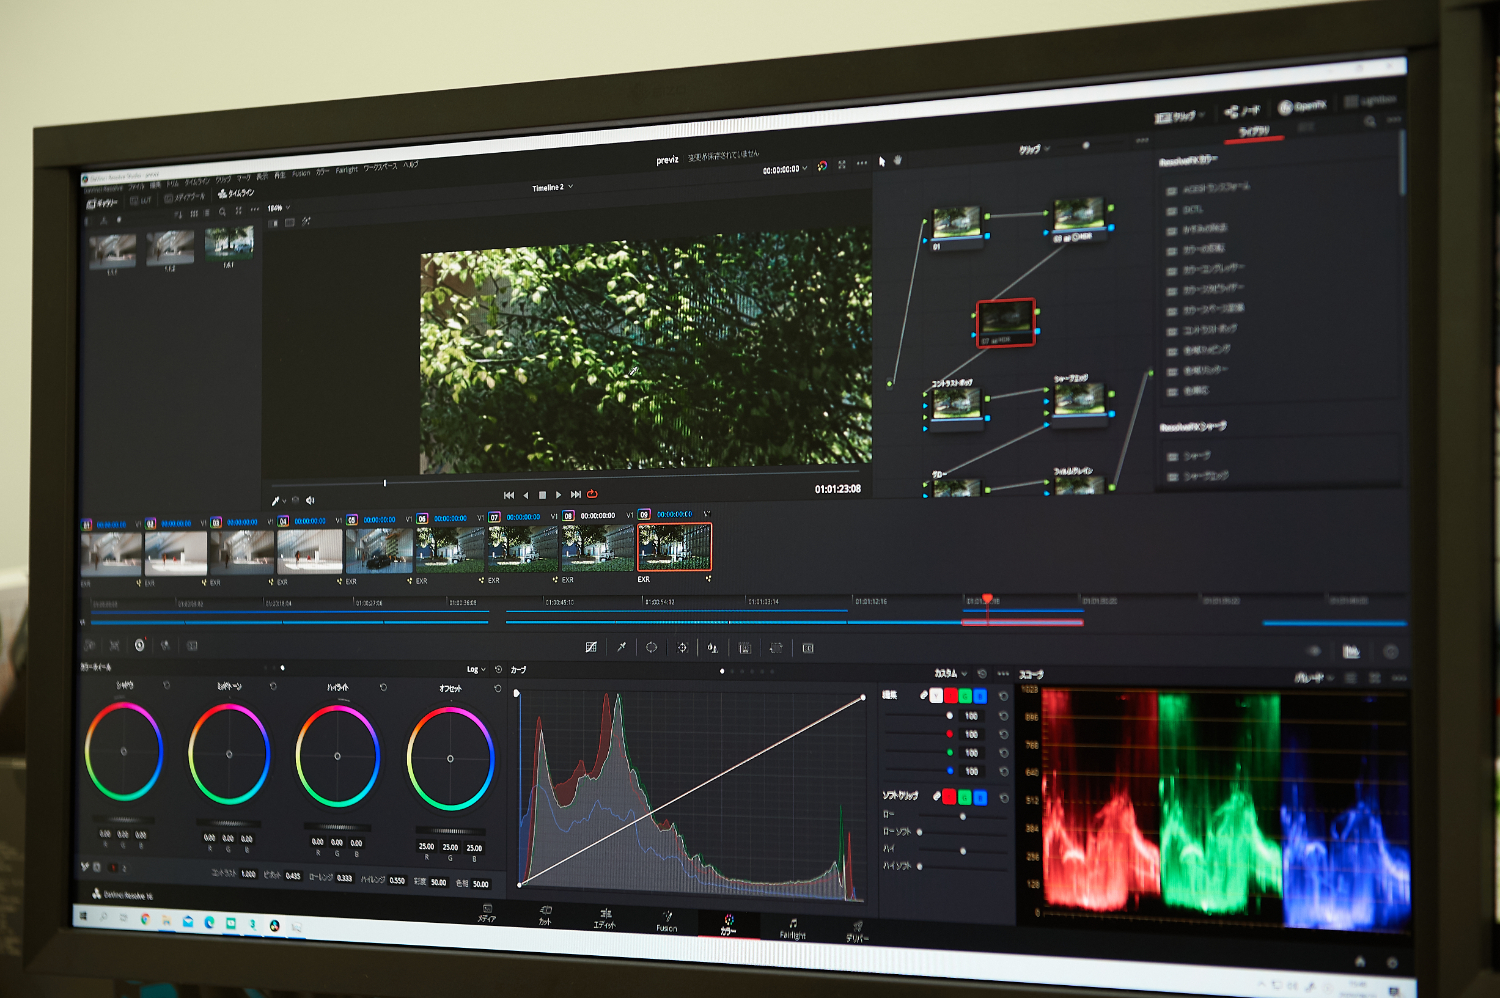Click the audio mute speaker icon under viewer
1500x998 pixels.
pyautogui.click(x=309, y=500)
